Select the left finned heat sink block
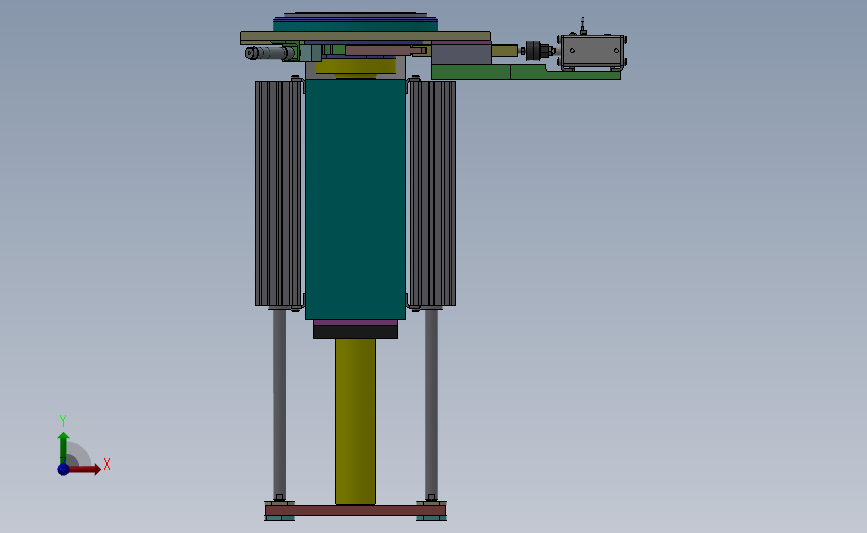Viewport: 867px width, 533px height. (279, 194)
